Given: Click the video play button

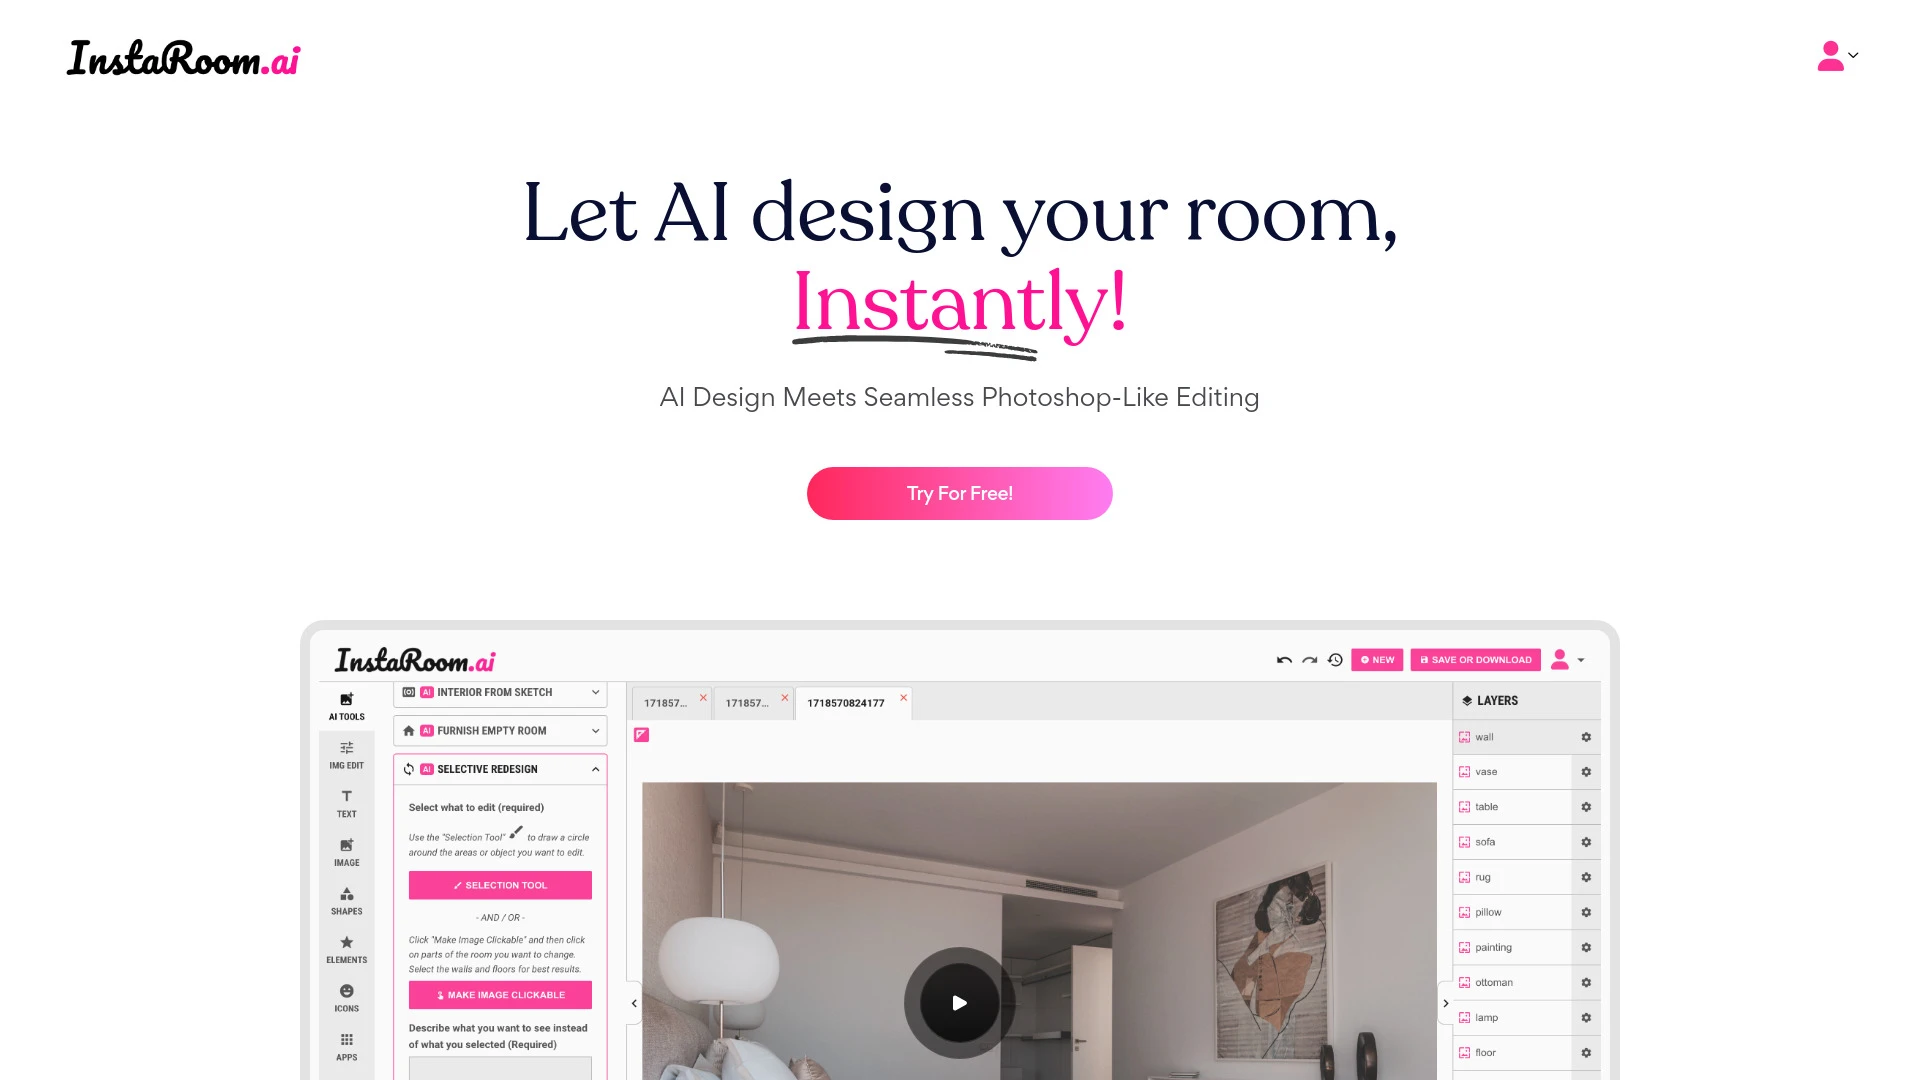Looking at the screenshot, I should click(x=960, y=1002).
